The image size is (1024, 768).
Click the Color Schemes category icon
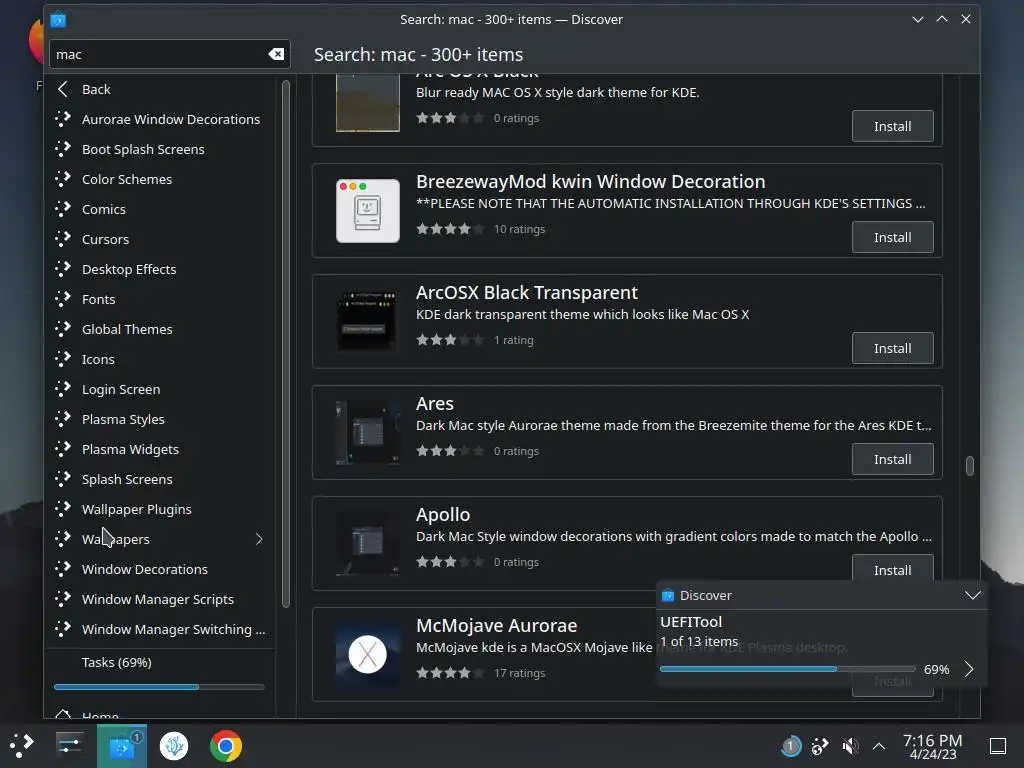[63, 179]
